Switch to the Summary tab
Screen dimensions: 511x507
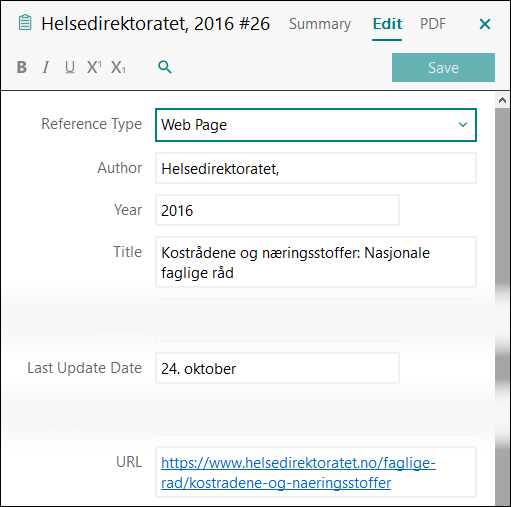[320, 24]
